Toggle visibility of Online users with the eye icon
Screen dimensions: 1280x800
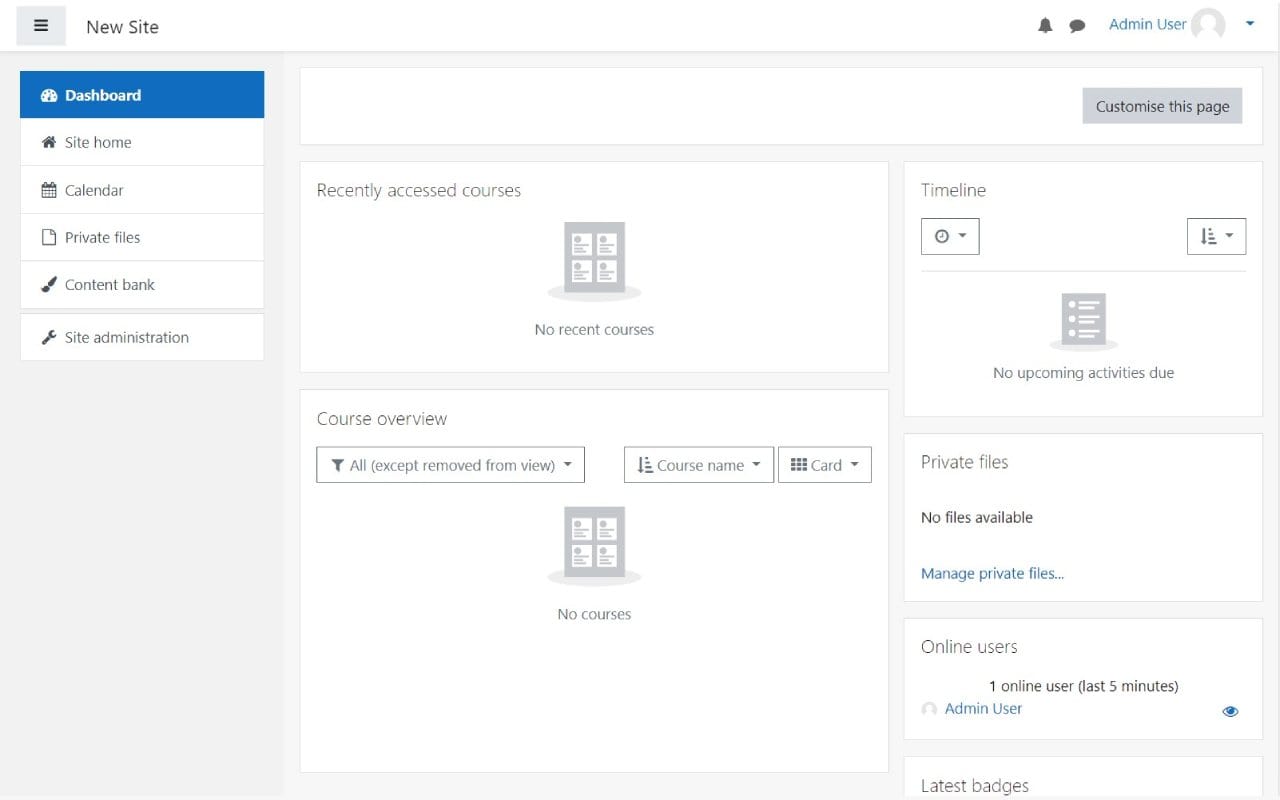tap(1230, 710)
